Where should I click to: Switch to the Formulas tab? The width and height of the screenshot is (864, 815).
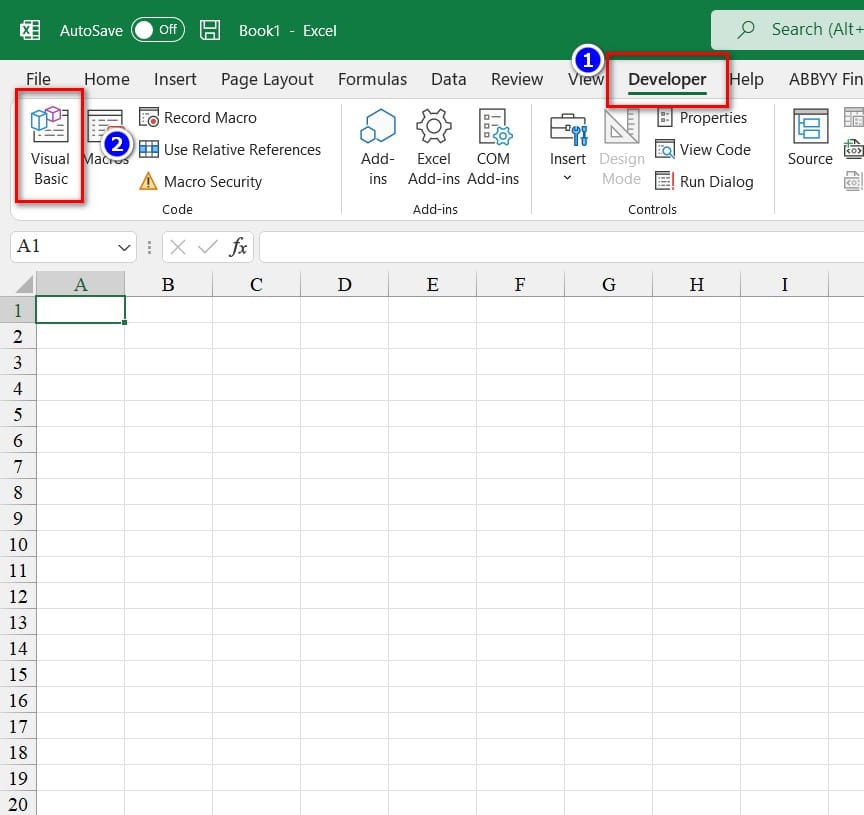[x=372, y=79]
